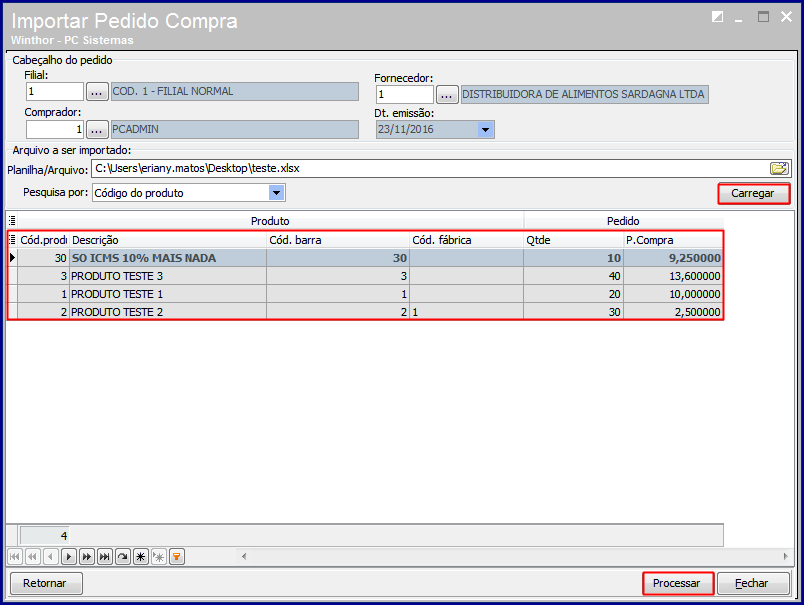Open the Fornecedor lookup ellipsis button

(447, 95)
